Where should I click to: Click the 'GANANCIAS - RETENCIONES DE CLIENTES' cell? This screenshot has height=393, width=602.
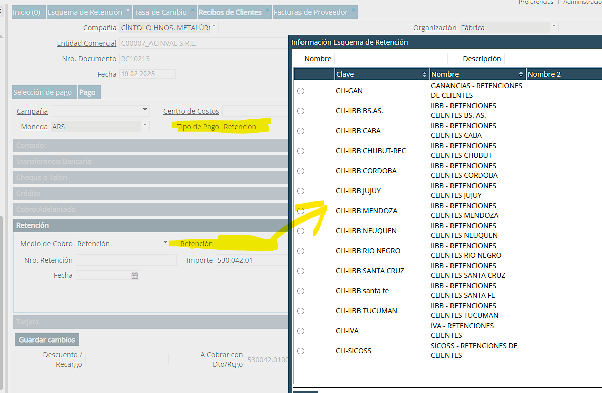(476, 91)
